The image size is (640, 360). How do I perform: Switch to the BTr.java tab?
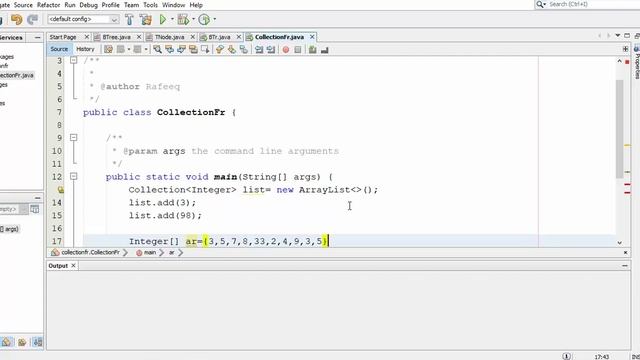[219, 37]
